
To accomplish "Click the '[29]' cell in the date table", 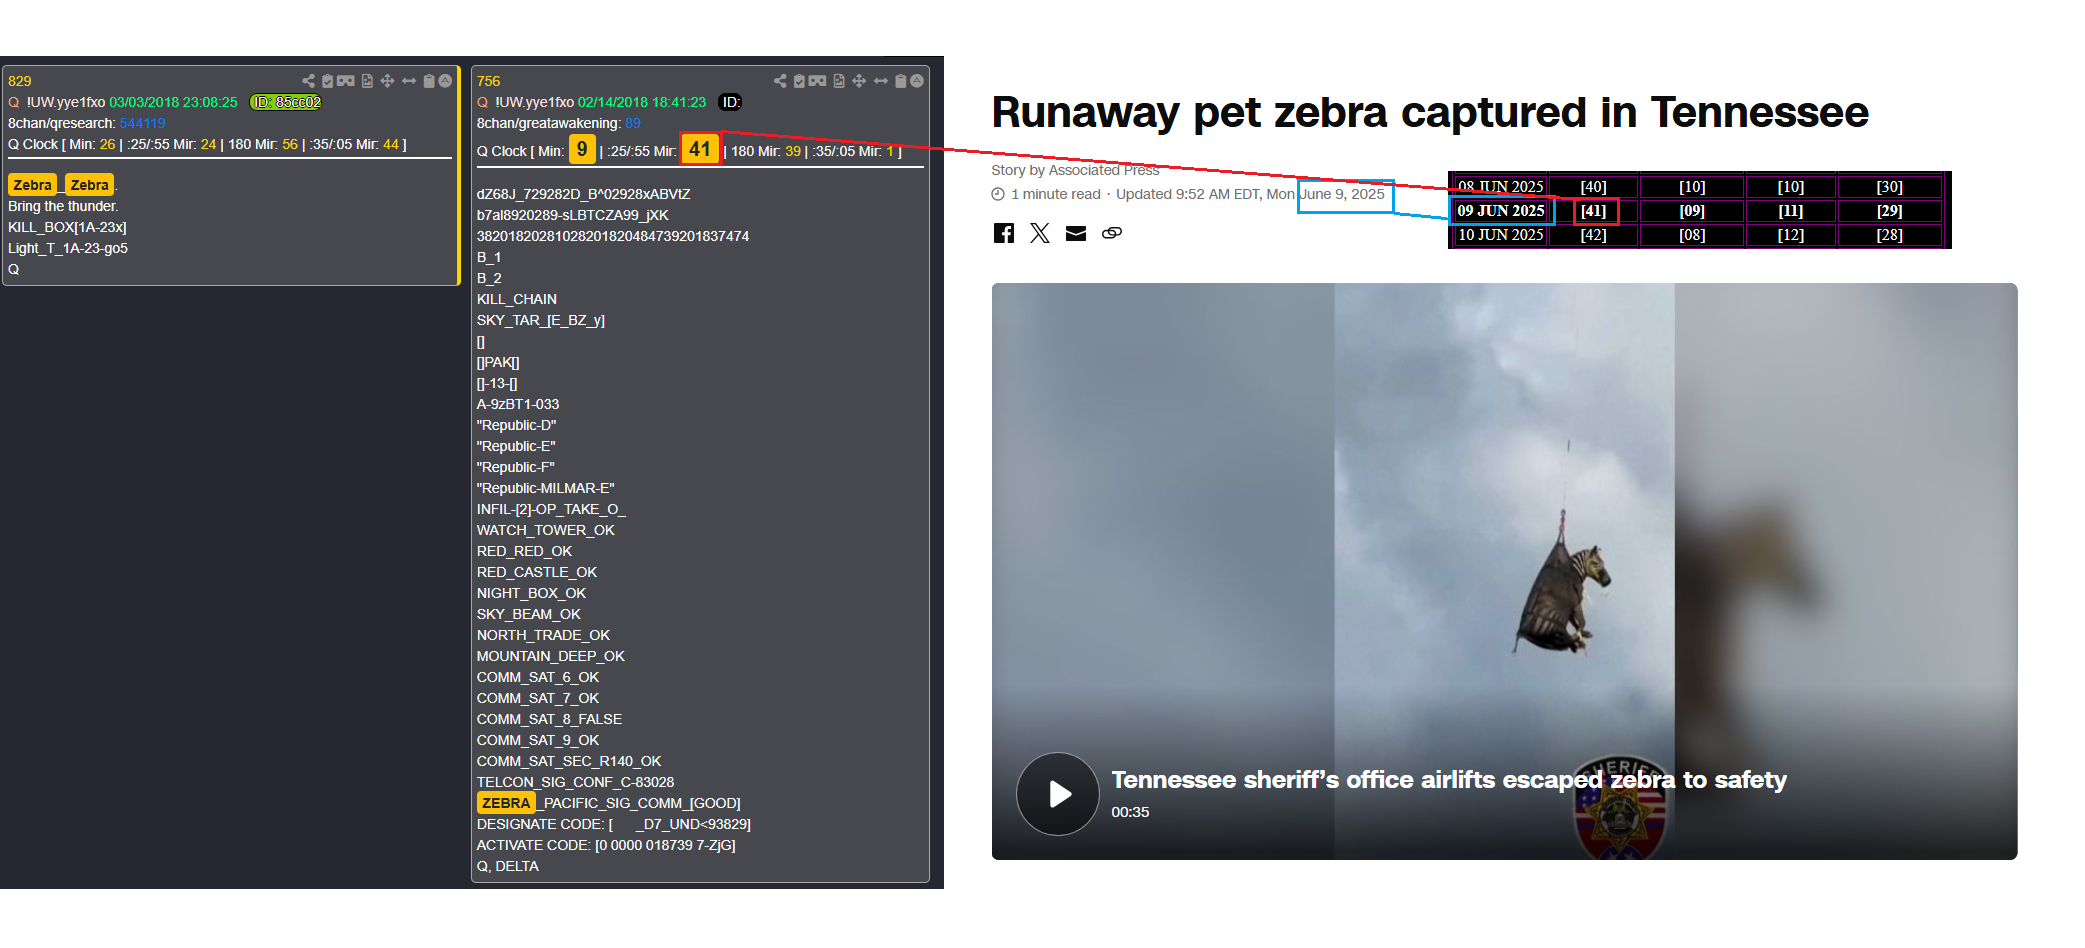I will coord(1890,210).
